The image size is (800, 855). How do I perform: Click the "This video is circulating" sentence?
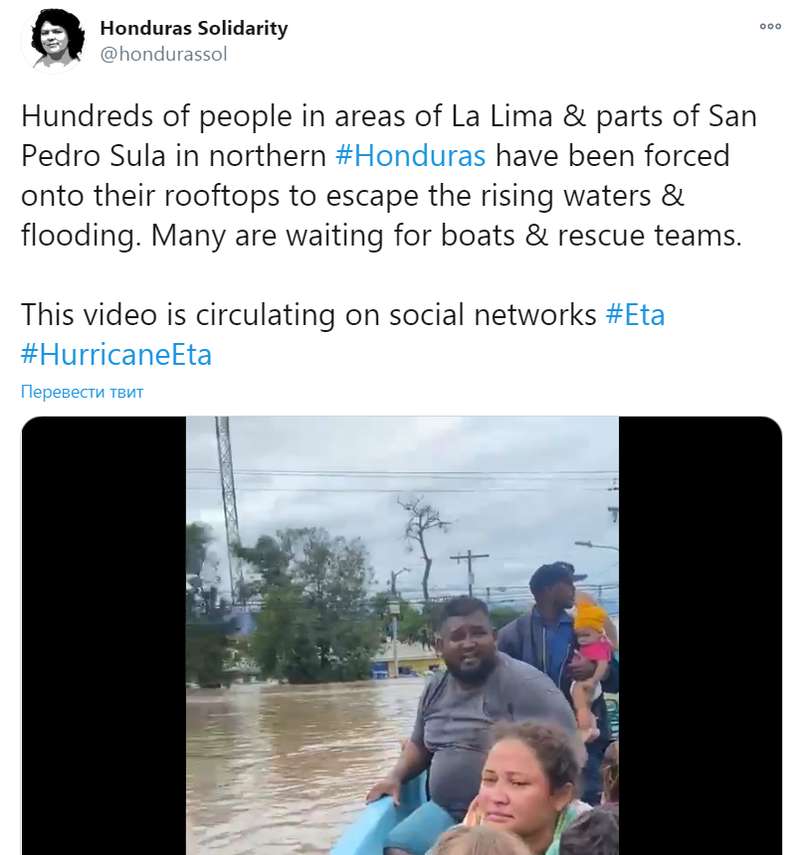pyautogui.click(x=308, y=315)
